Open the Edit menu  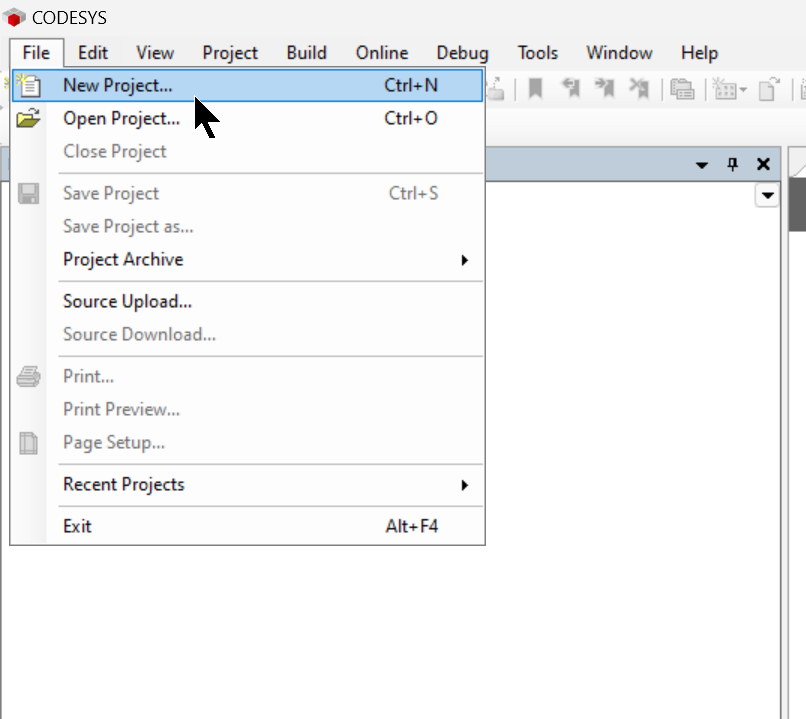pyautogui.click(x=93, y=53)
